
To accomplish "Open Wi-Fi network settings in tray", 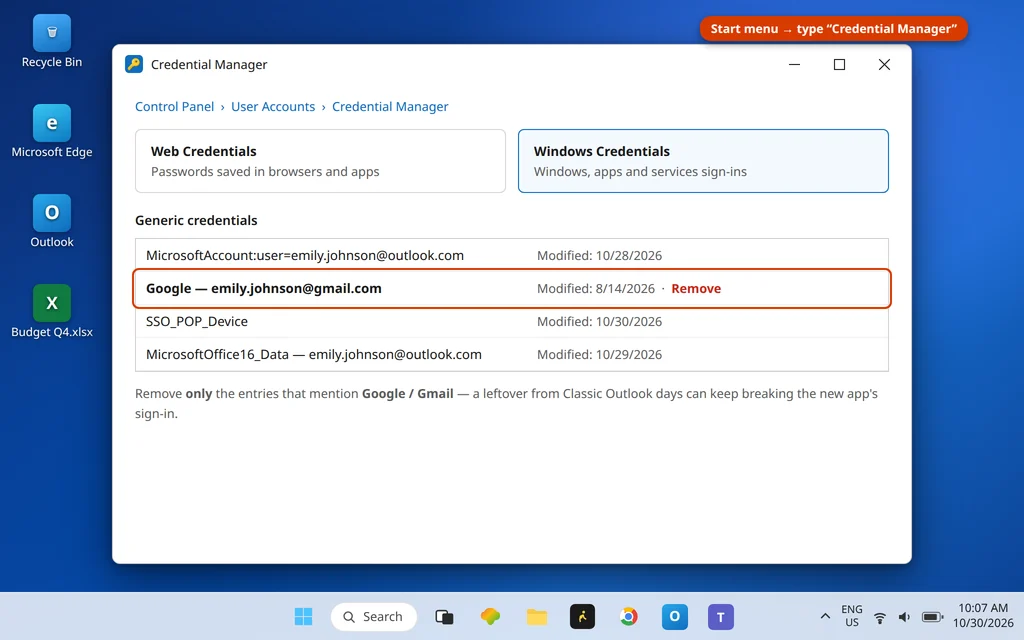I will coord(880,617).
